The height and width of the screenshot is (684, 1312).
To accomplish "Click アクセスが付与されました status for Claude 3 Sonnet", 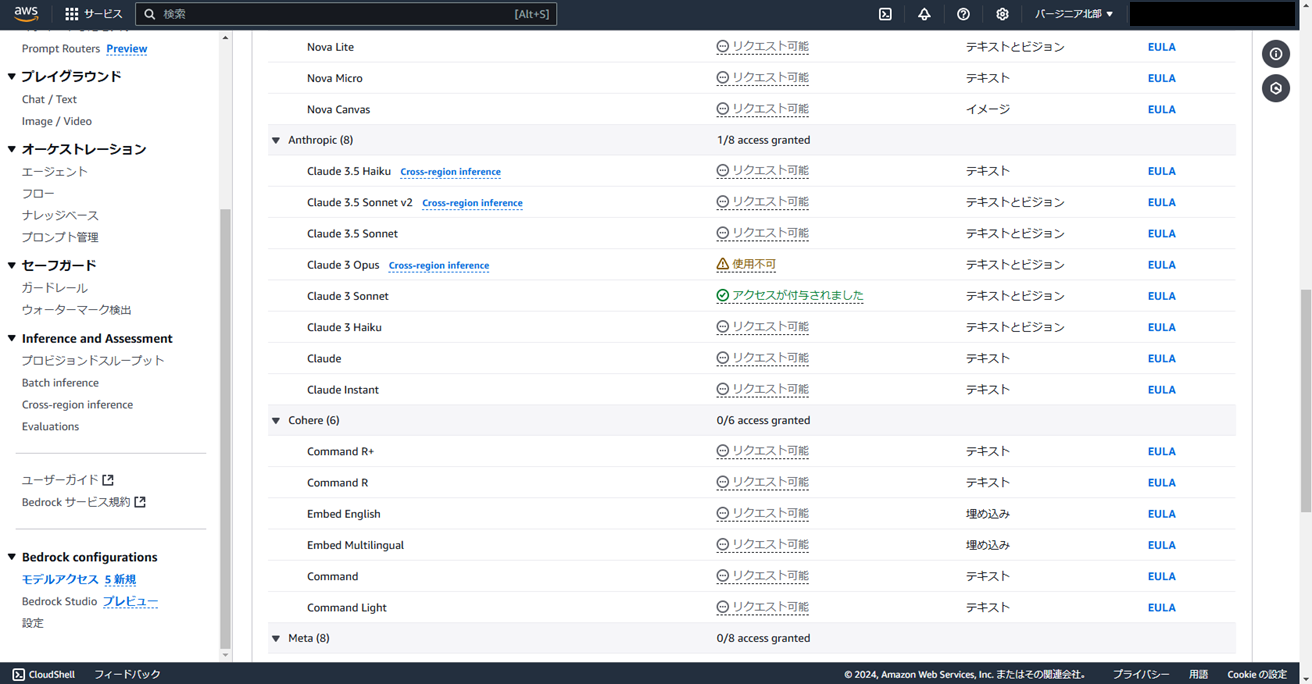I will 797,296.
